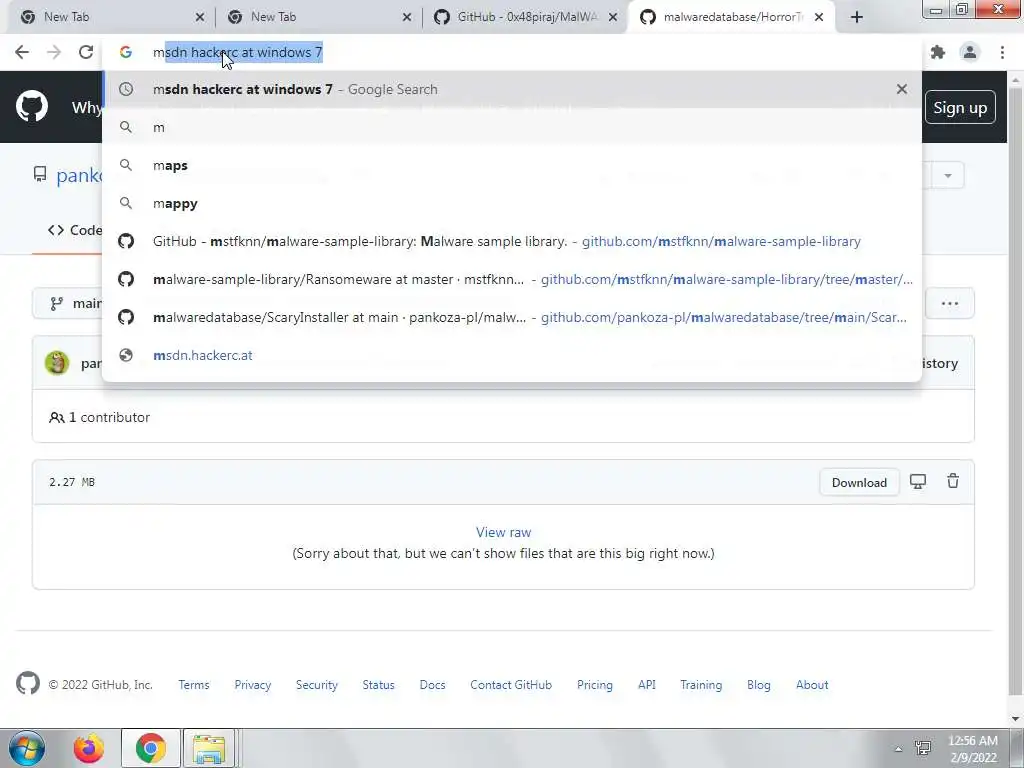Open the main branch selector
The height and width of the screenshot is (768, 1024).
68,303
